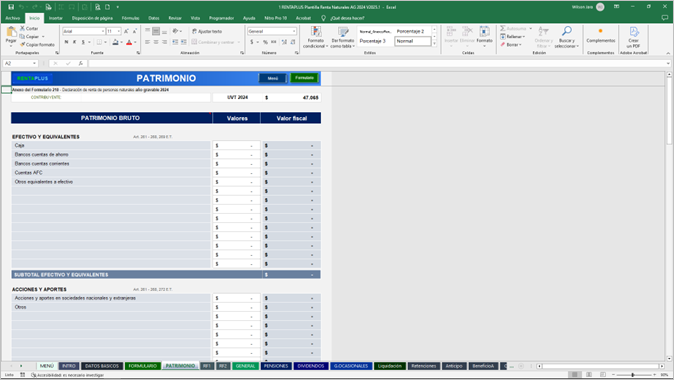The image size is (674, 380).
Task: Click Crear un PDF
Action: [x=634, y=37]
